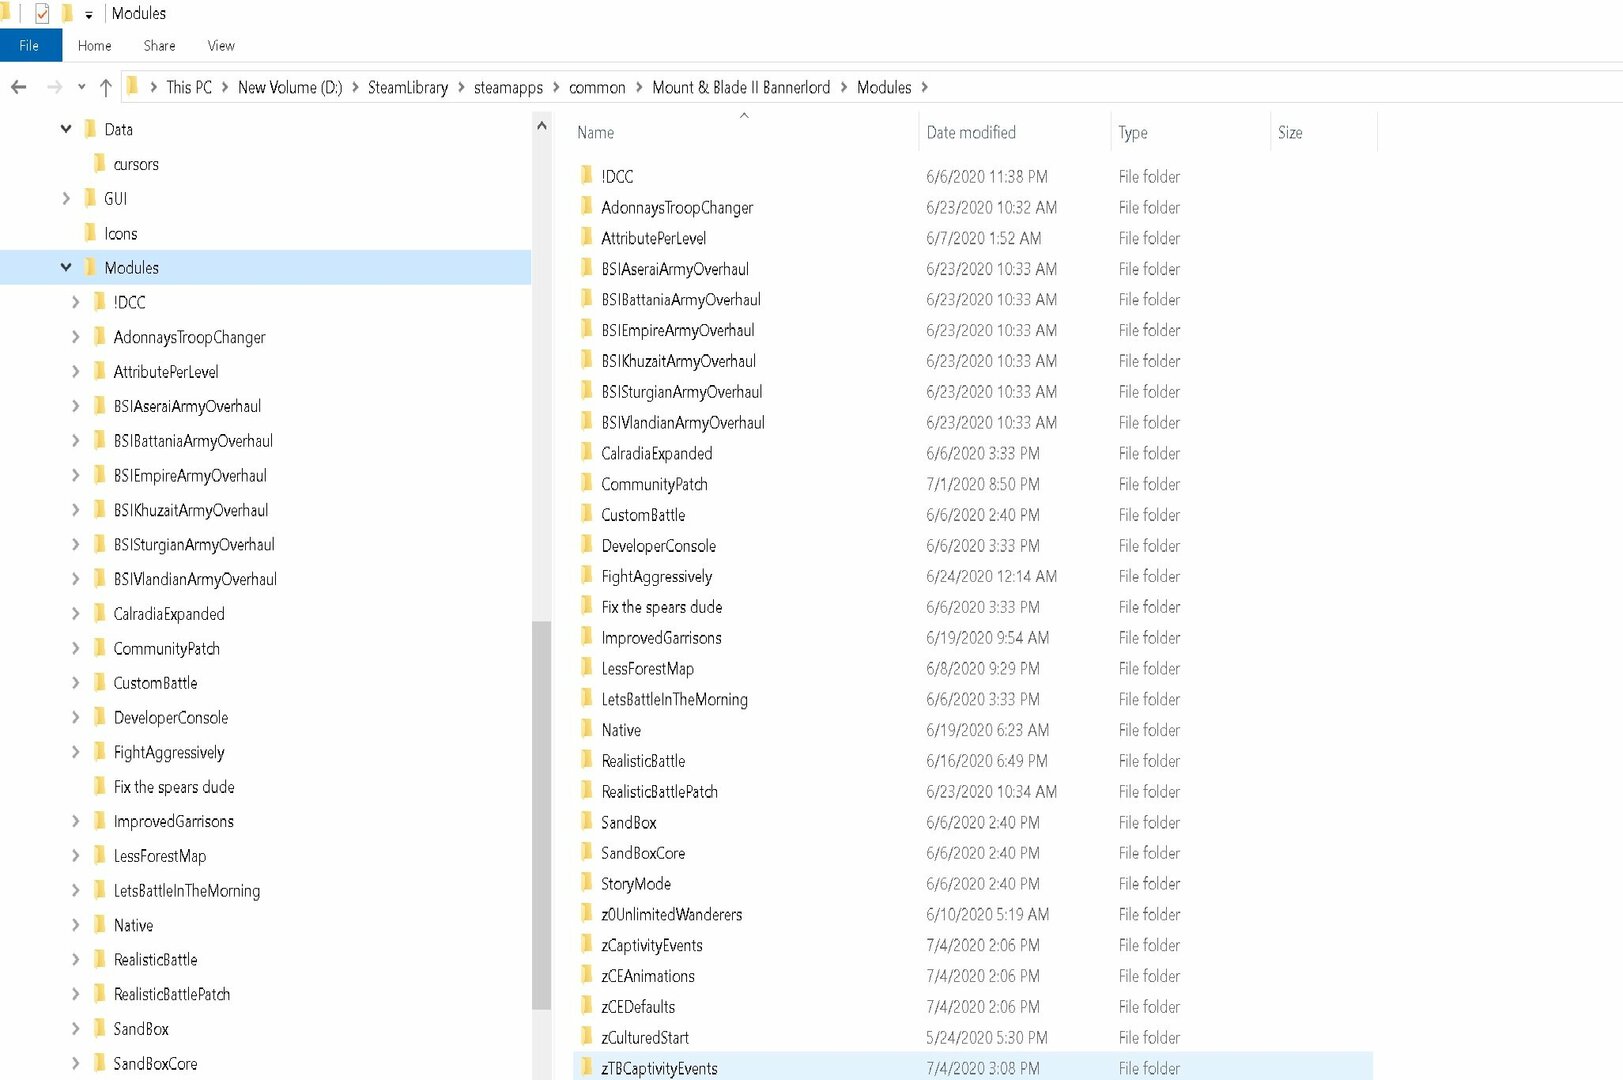Select BSIVlandianArmyOverhaul in file list

coord(683,422)
